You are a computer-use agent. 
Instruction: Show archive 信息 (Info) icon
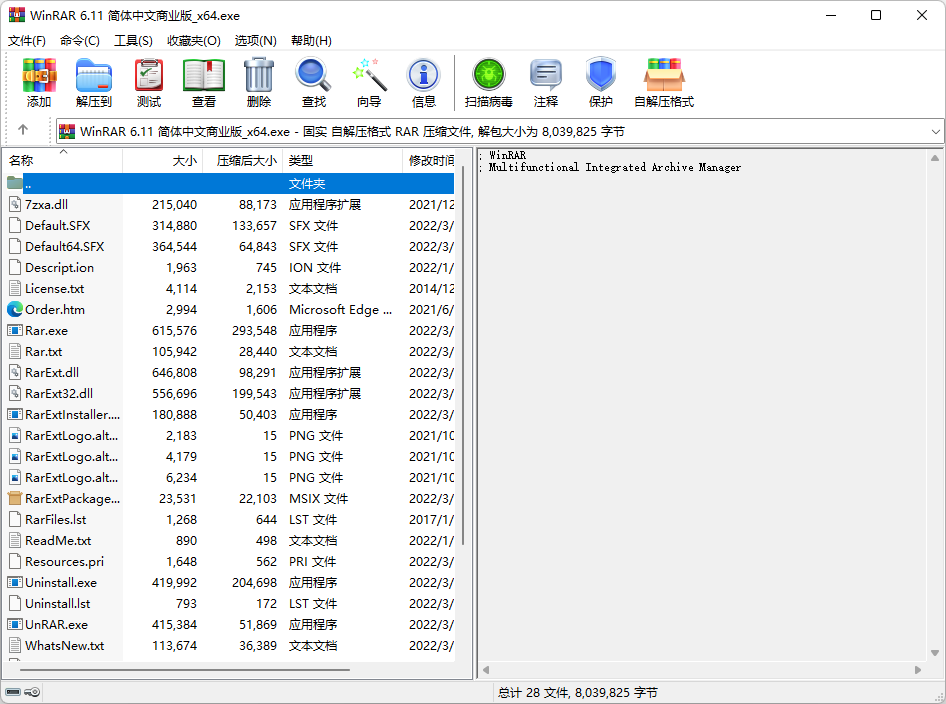click(424, 76)
